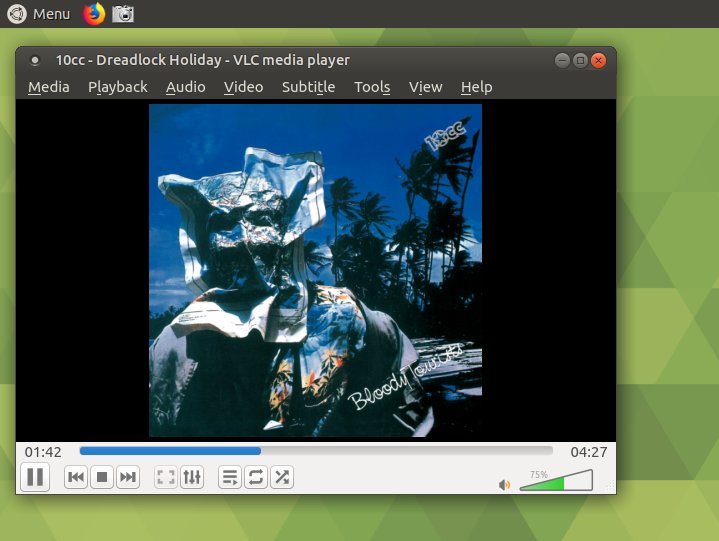Open the Subtitle menu
The height and width of the screenshot is (541, 719).
[x=309, y=87]
